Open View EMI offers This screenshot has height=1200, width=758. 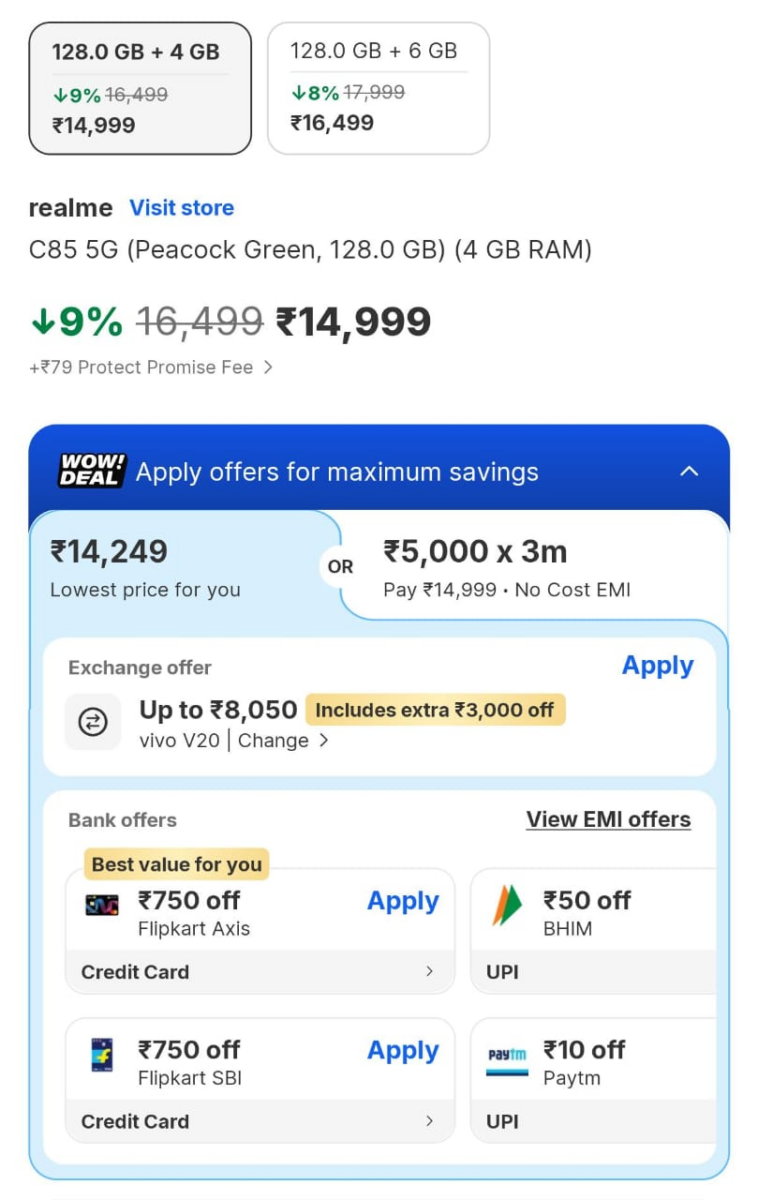(x=609, y=819)
